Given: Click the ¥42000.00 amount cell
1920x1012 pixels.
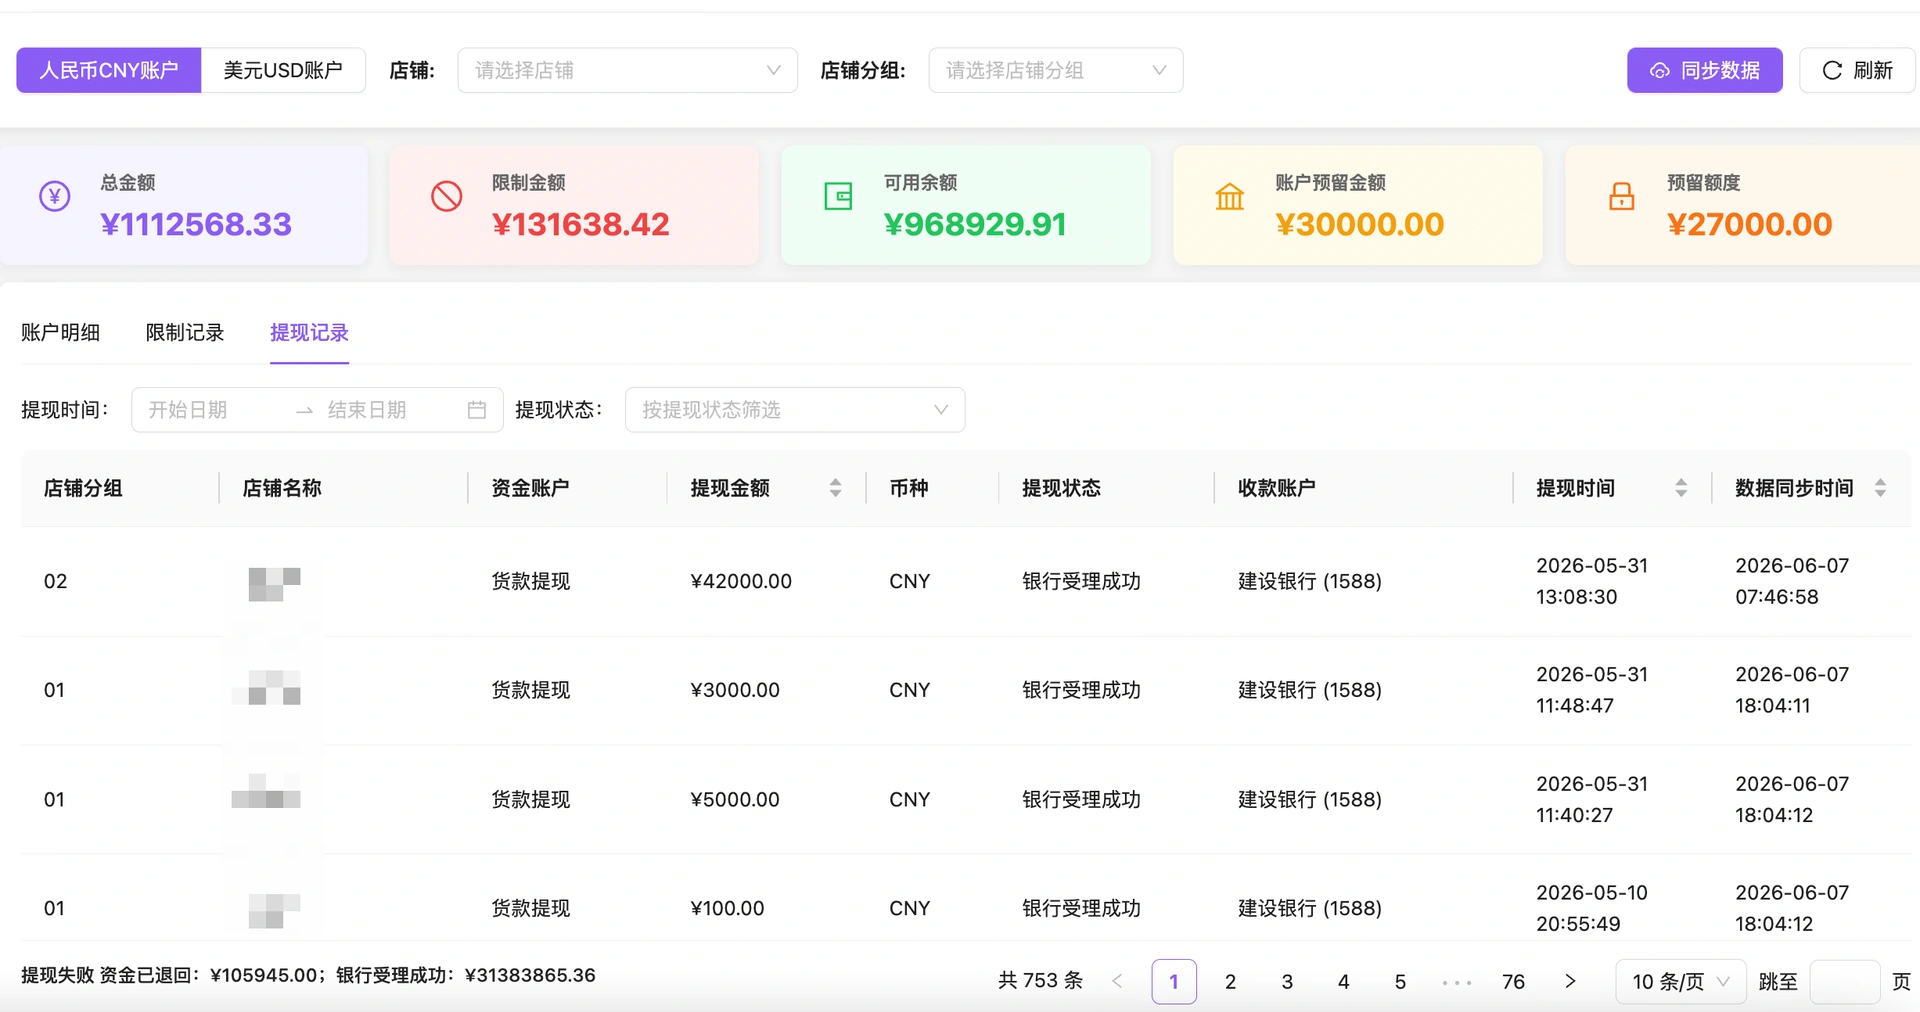Looking at the screenshot, I should tap(741, 581).
